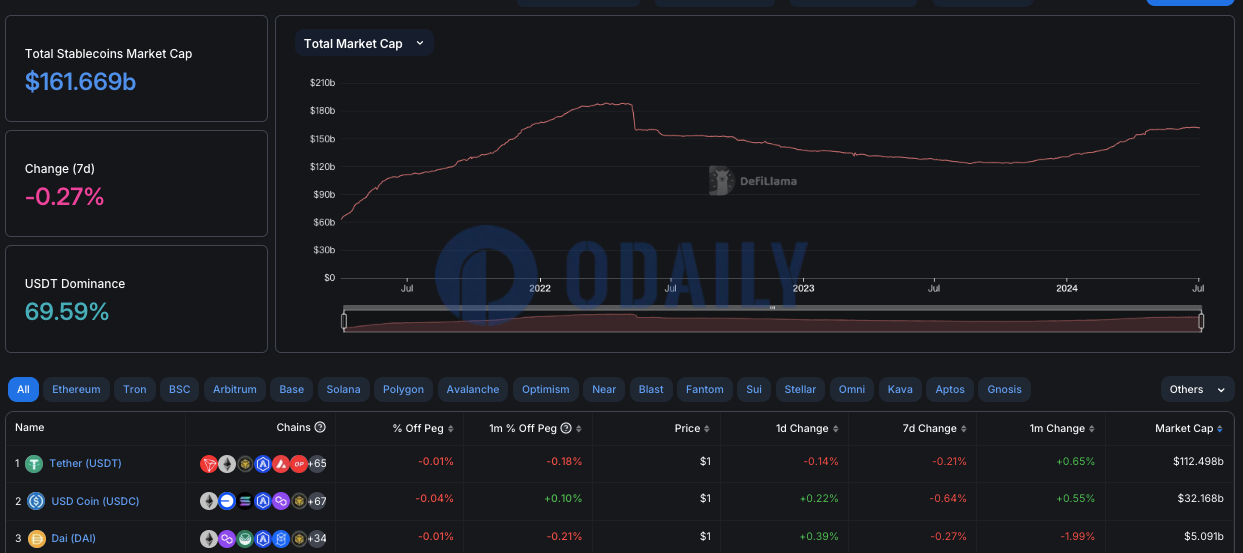This screenshot has width=1243, height=553.
Task: Click the USD Coin logo icon
Action: (x=35, y=501)
